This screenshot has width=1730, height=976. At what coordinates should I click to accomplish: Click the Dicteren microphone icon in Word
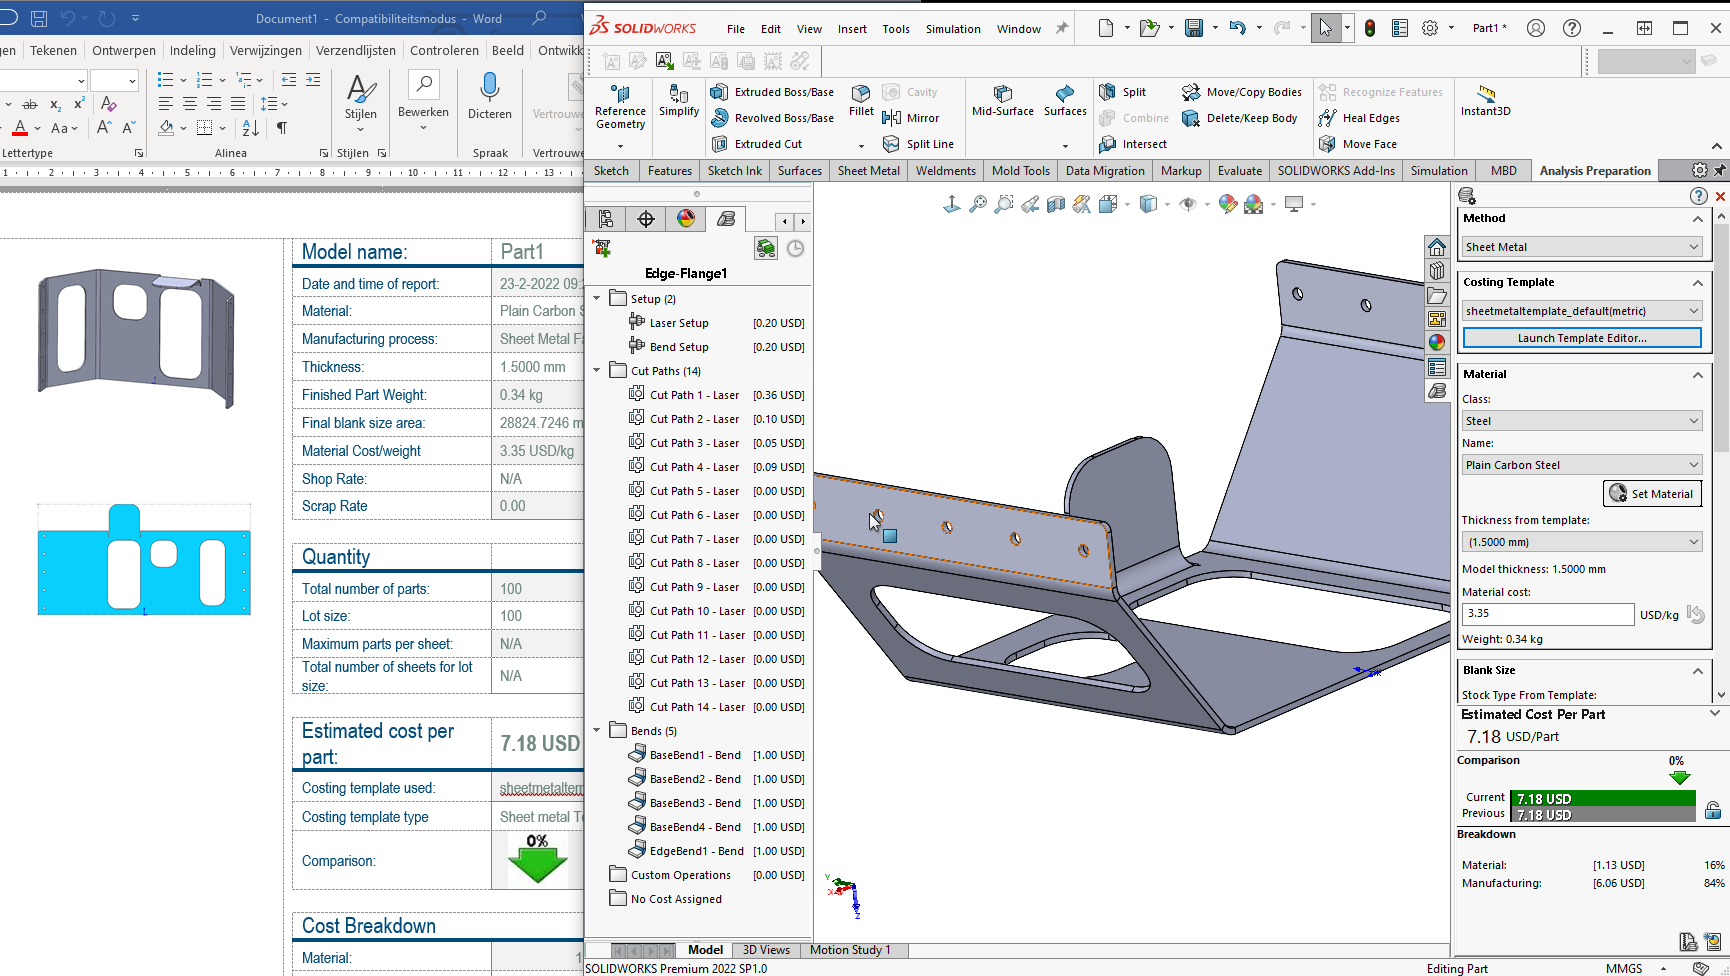pos(489,89)
